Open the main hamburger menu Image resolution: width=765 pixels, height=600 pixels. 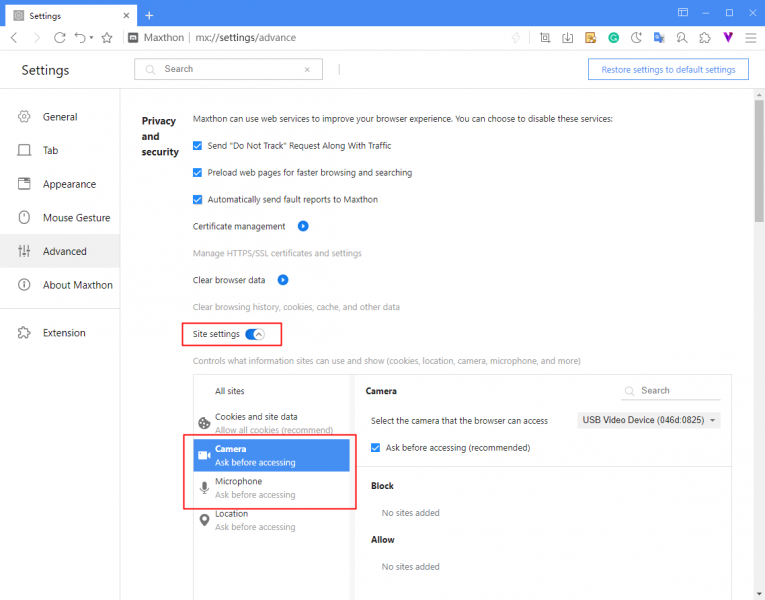(751, 38)
